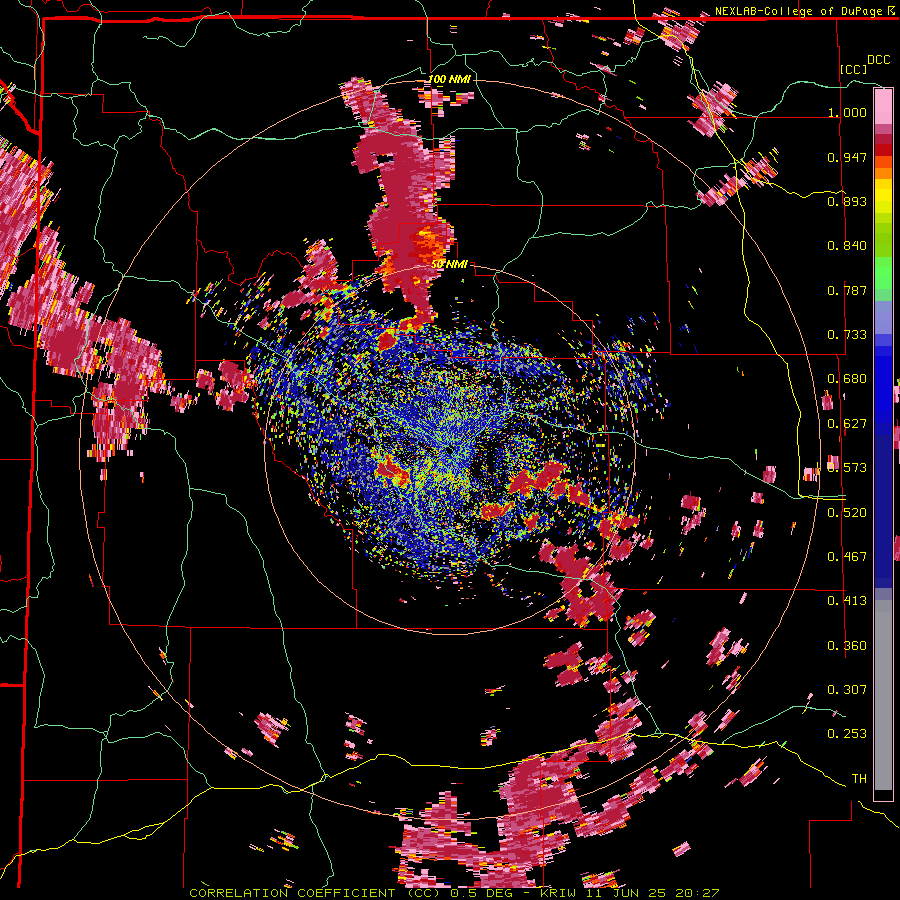Click the 0.307 scale value
The width and height of the screenshot is (900, 900).
click(847, 690)
